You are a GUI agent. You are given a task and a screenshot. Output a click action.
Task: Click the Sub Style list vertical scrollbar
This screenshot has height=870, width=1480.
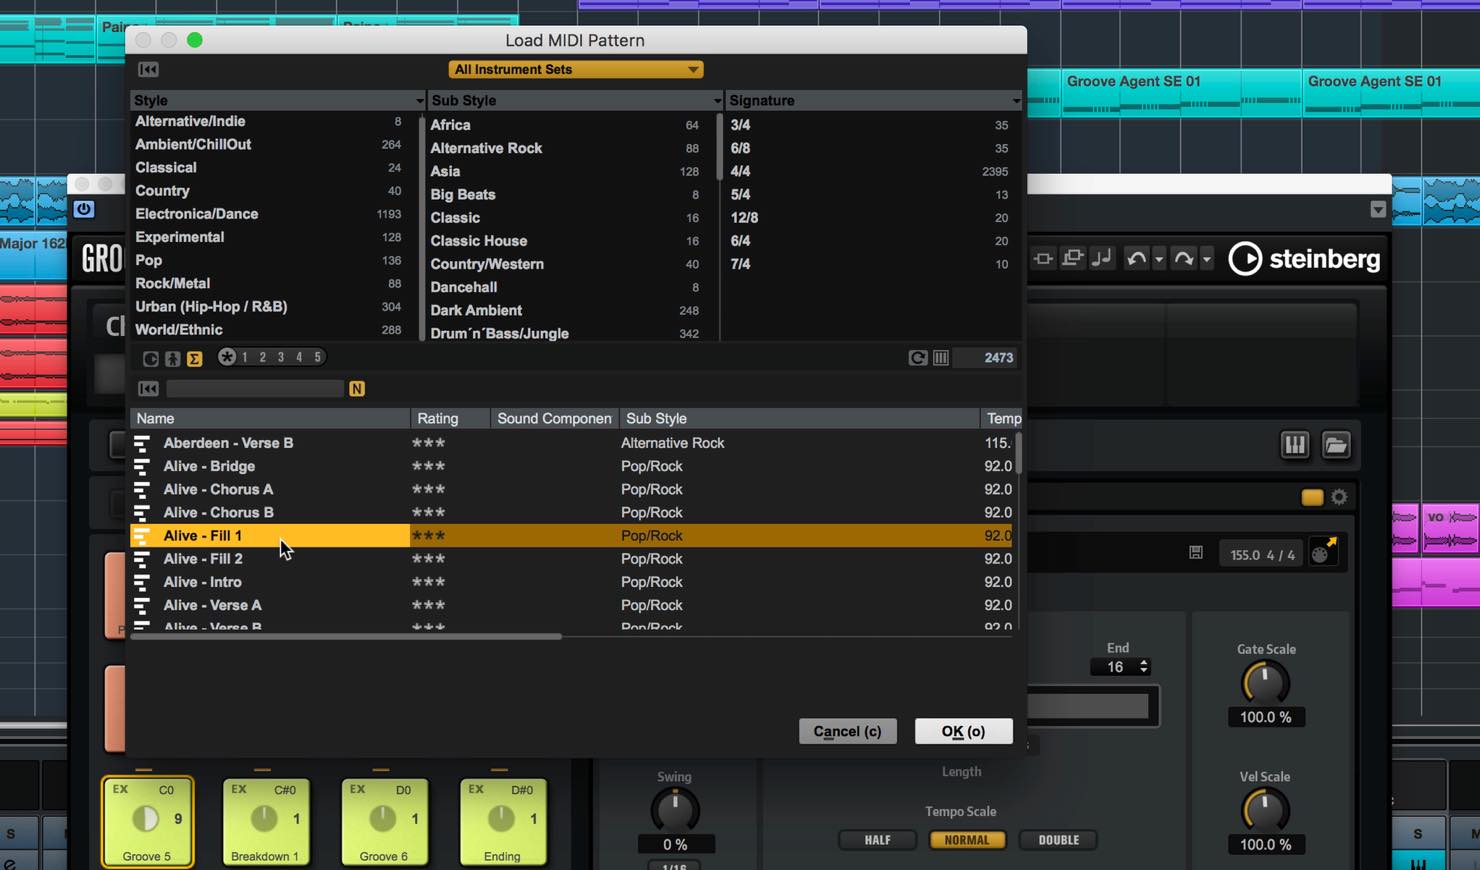coord(719,146)
